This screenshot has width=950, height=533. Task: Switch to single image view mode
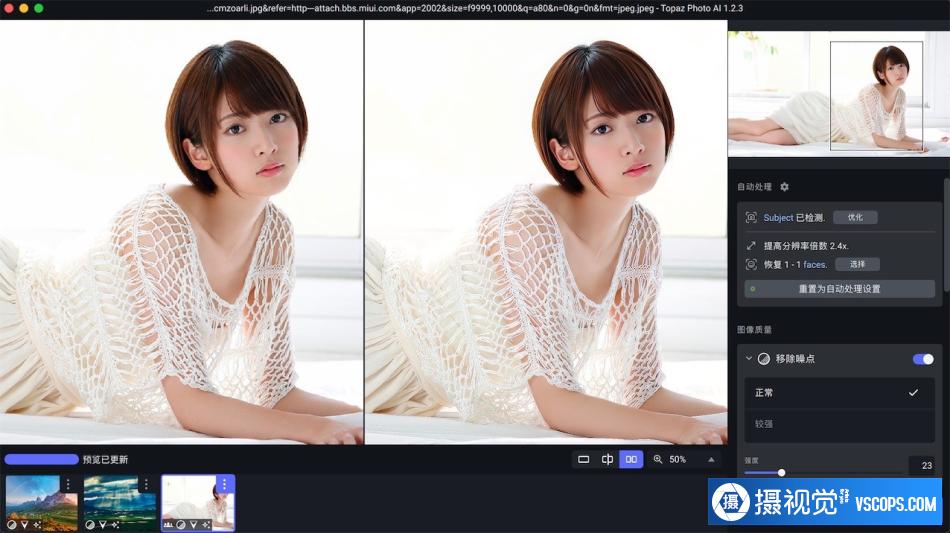pyautogui.click(x=583, y=460)
